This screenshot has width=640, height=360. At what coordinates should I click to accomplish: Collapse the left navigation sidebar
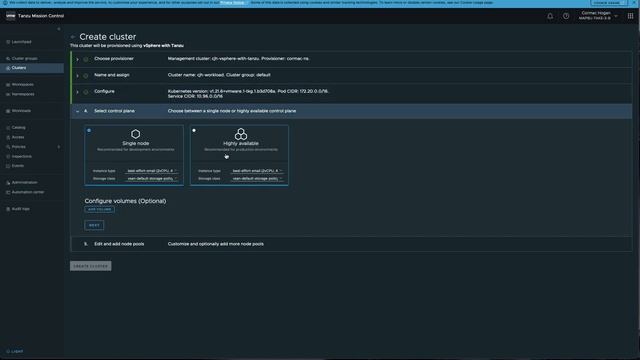tap(59, 29)
